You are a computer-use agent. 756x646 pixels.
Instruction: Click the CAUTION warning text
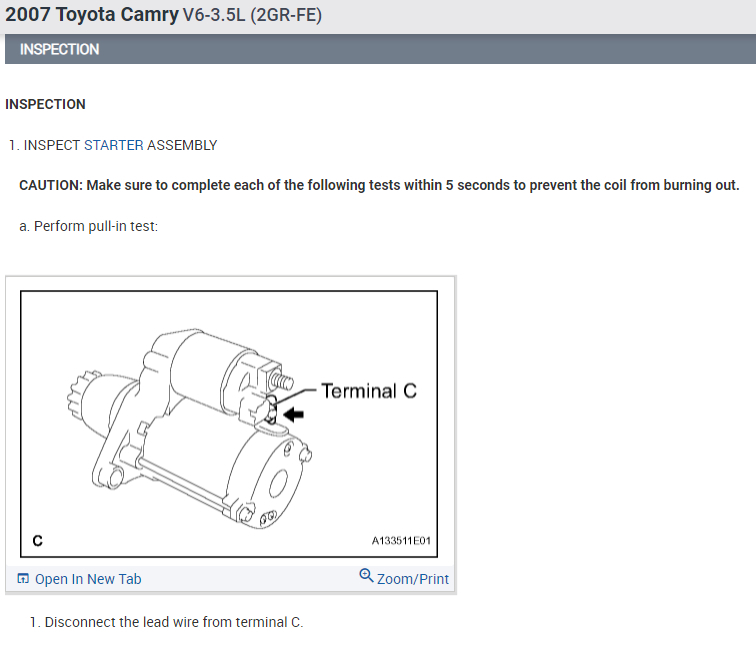point(379,186)
